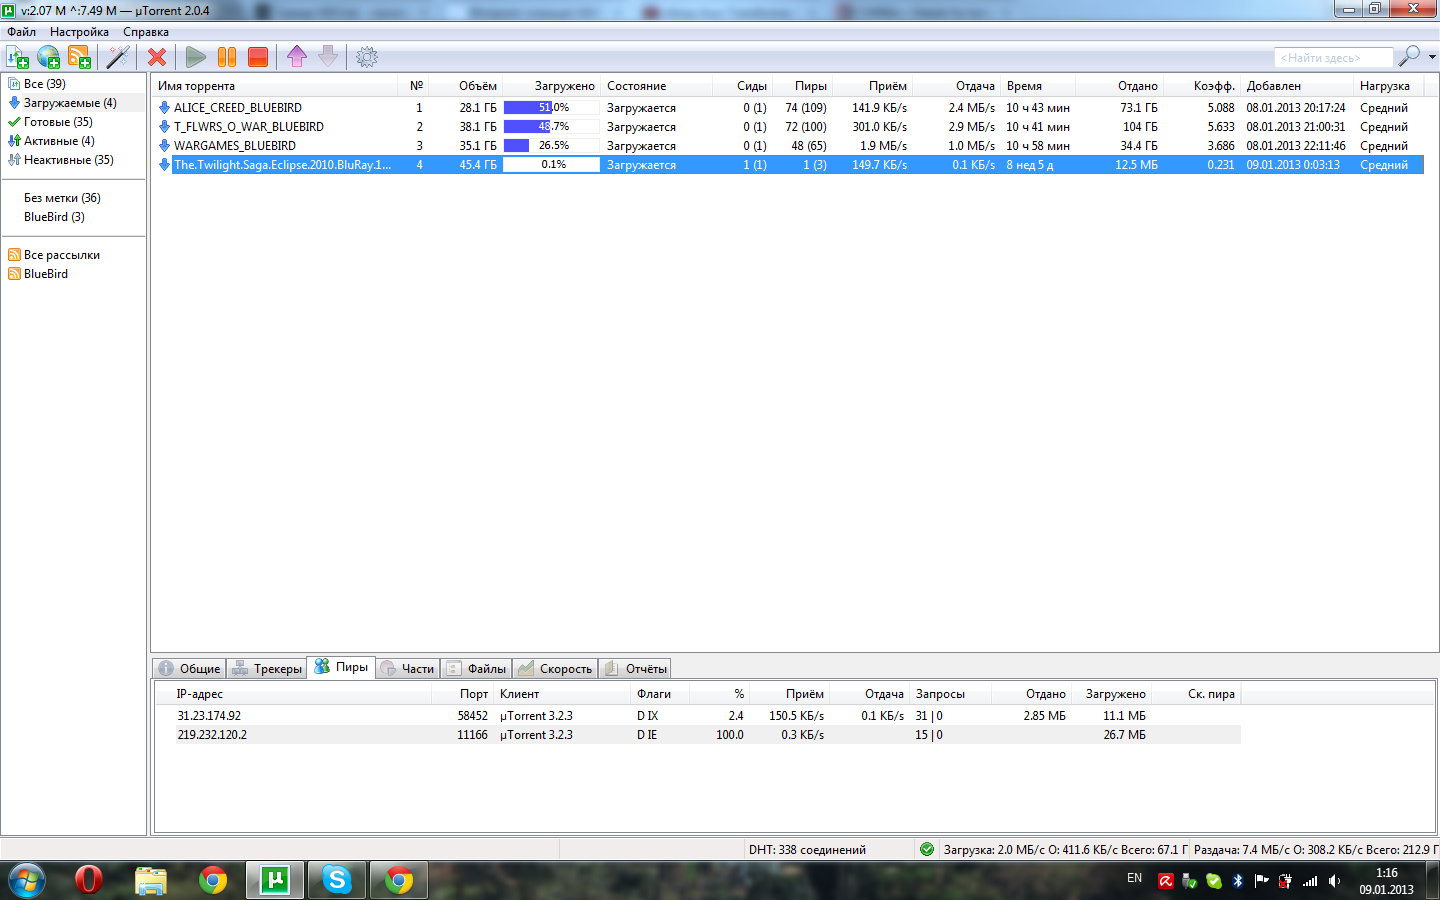This screenshot has width=1440, height=900.
Task: Sort peers by the IP-адрес column header
Action: 293,694
